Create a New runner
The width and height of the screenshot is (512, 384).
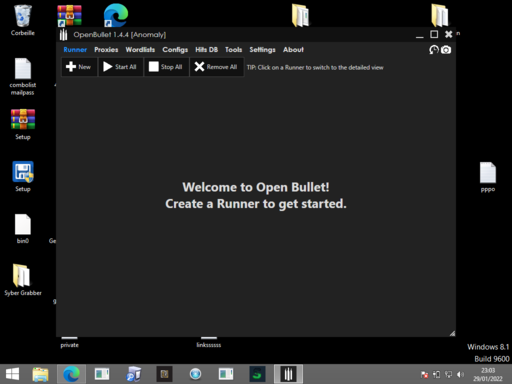click(x=79, y=67)
